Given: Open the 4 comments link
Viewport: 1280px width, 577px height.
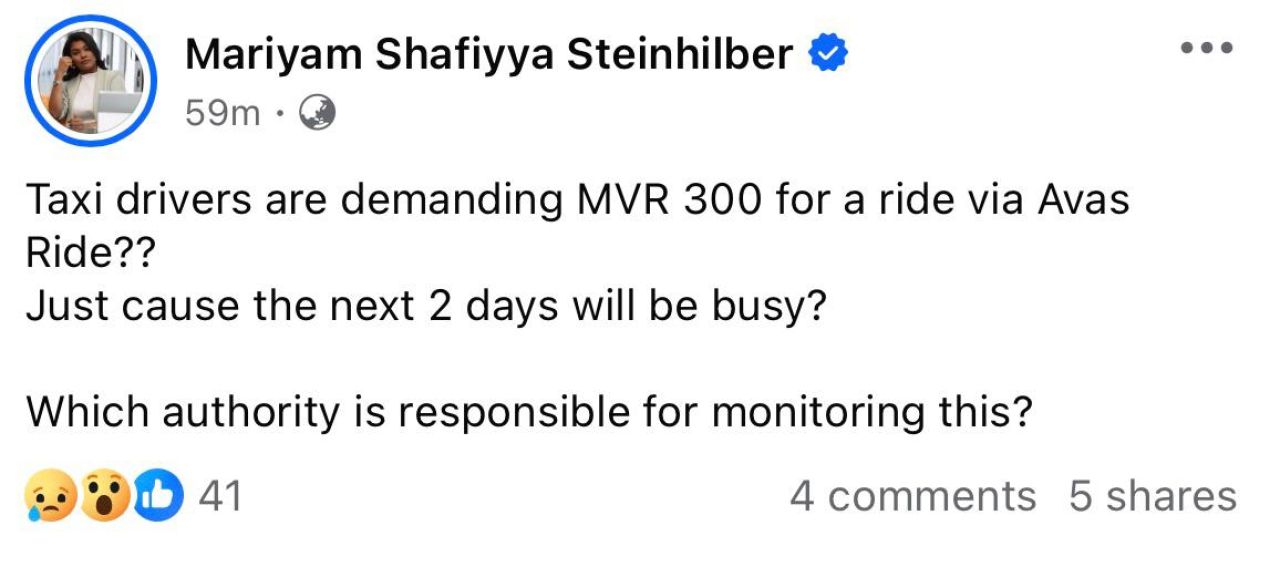Looking at the screenshot, I should coord(912,497).
